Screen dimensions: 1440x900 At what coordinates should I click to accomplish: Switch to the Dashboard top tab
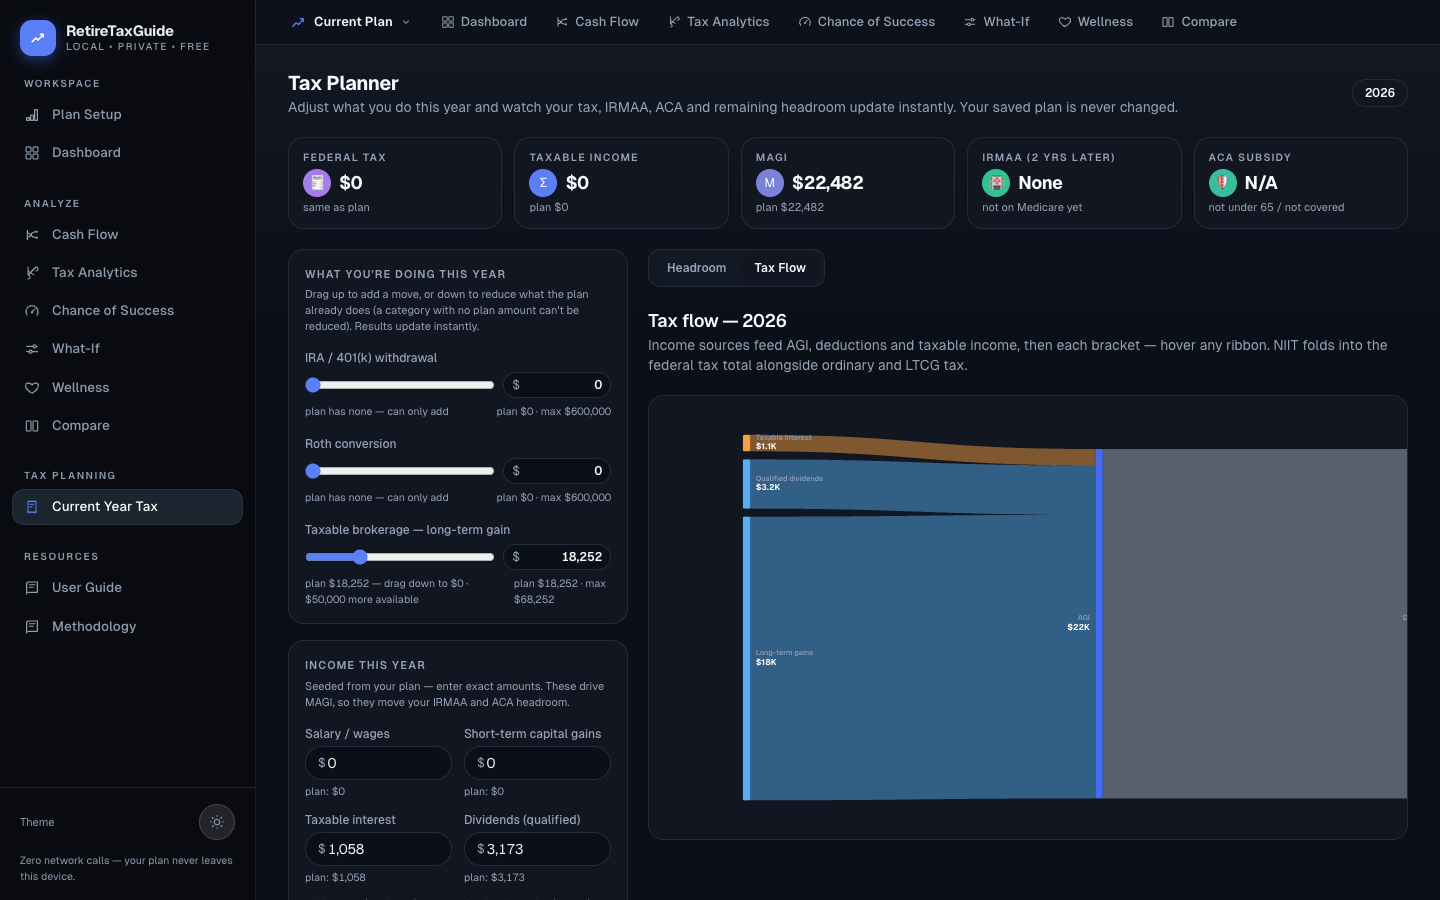coord(484,21)
